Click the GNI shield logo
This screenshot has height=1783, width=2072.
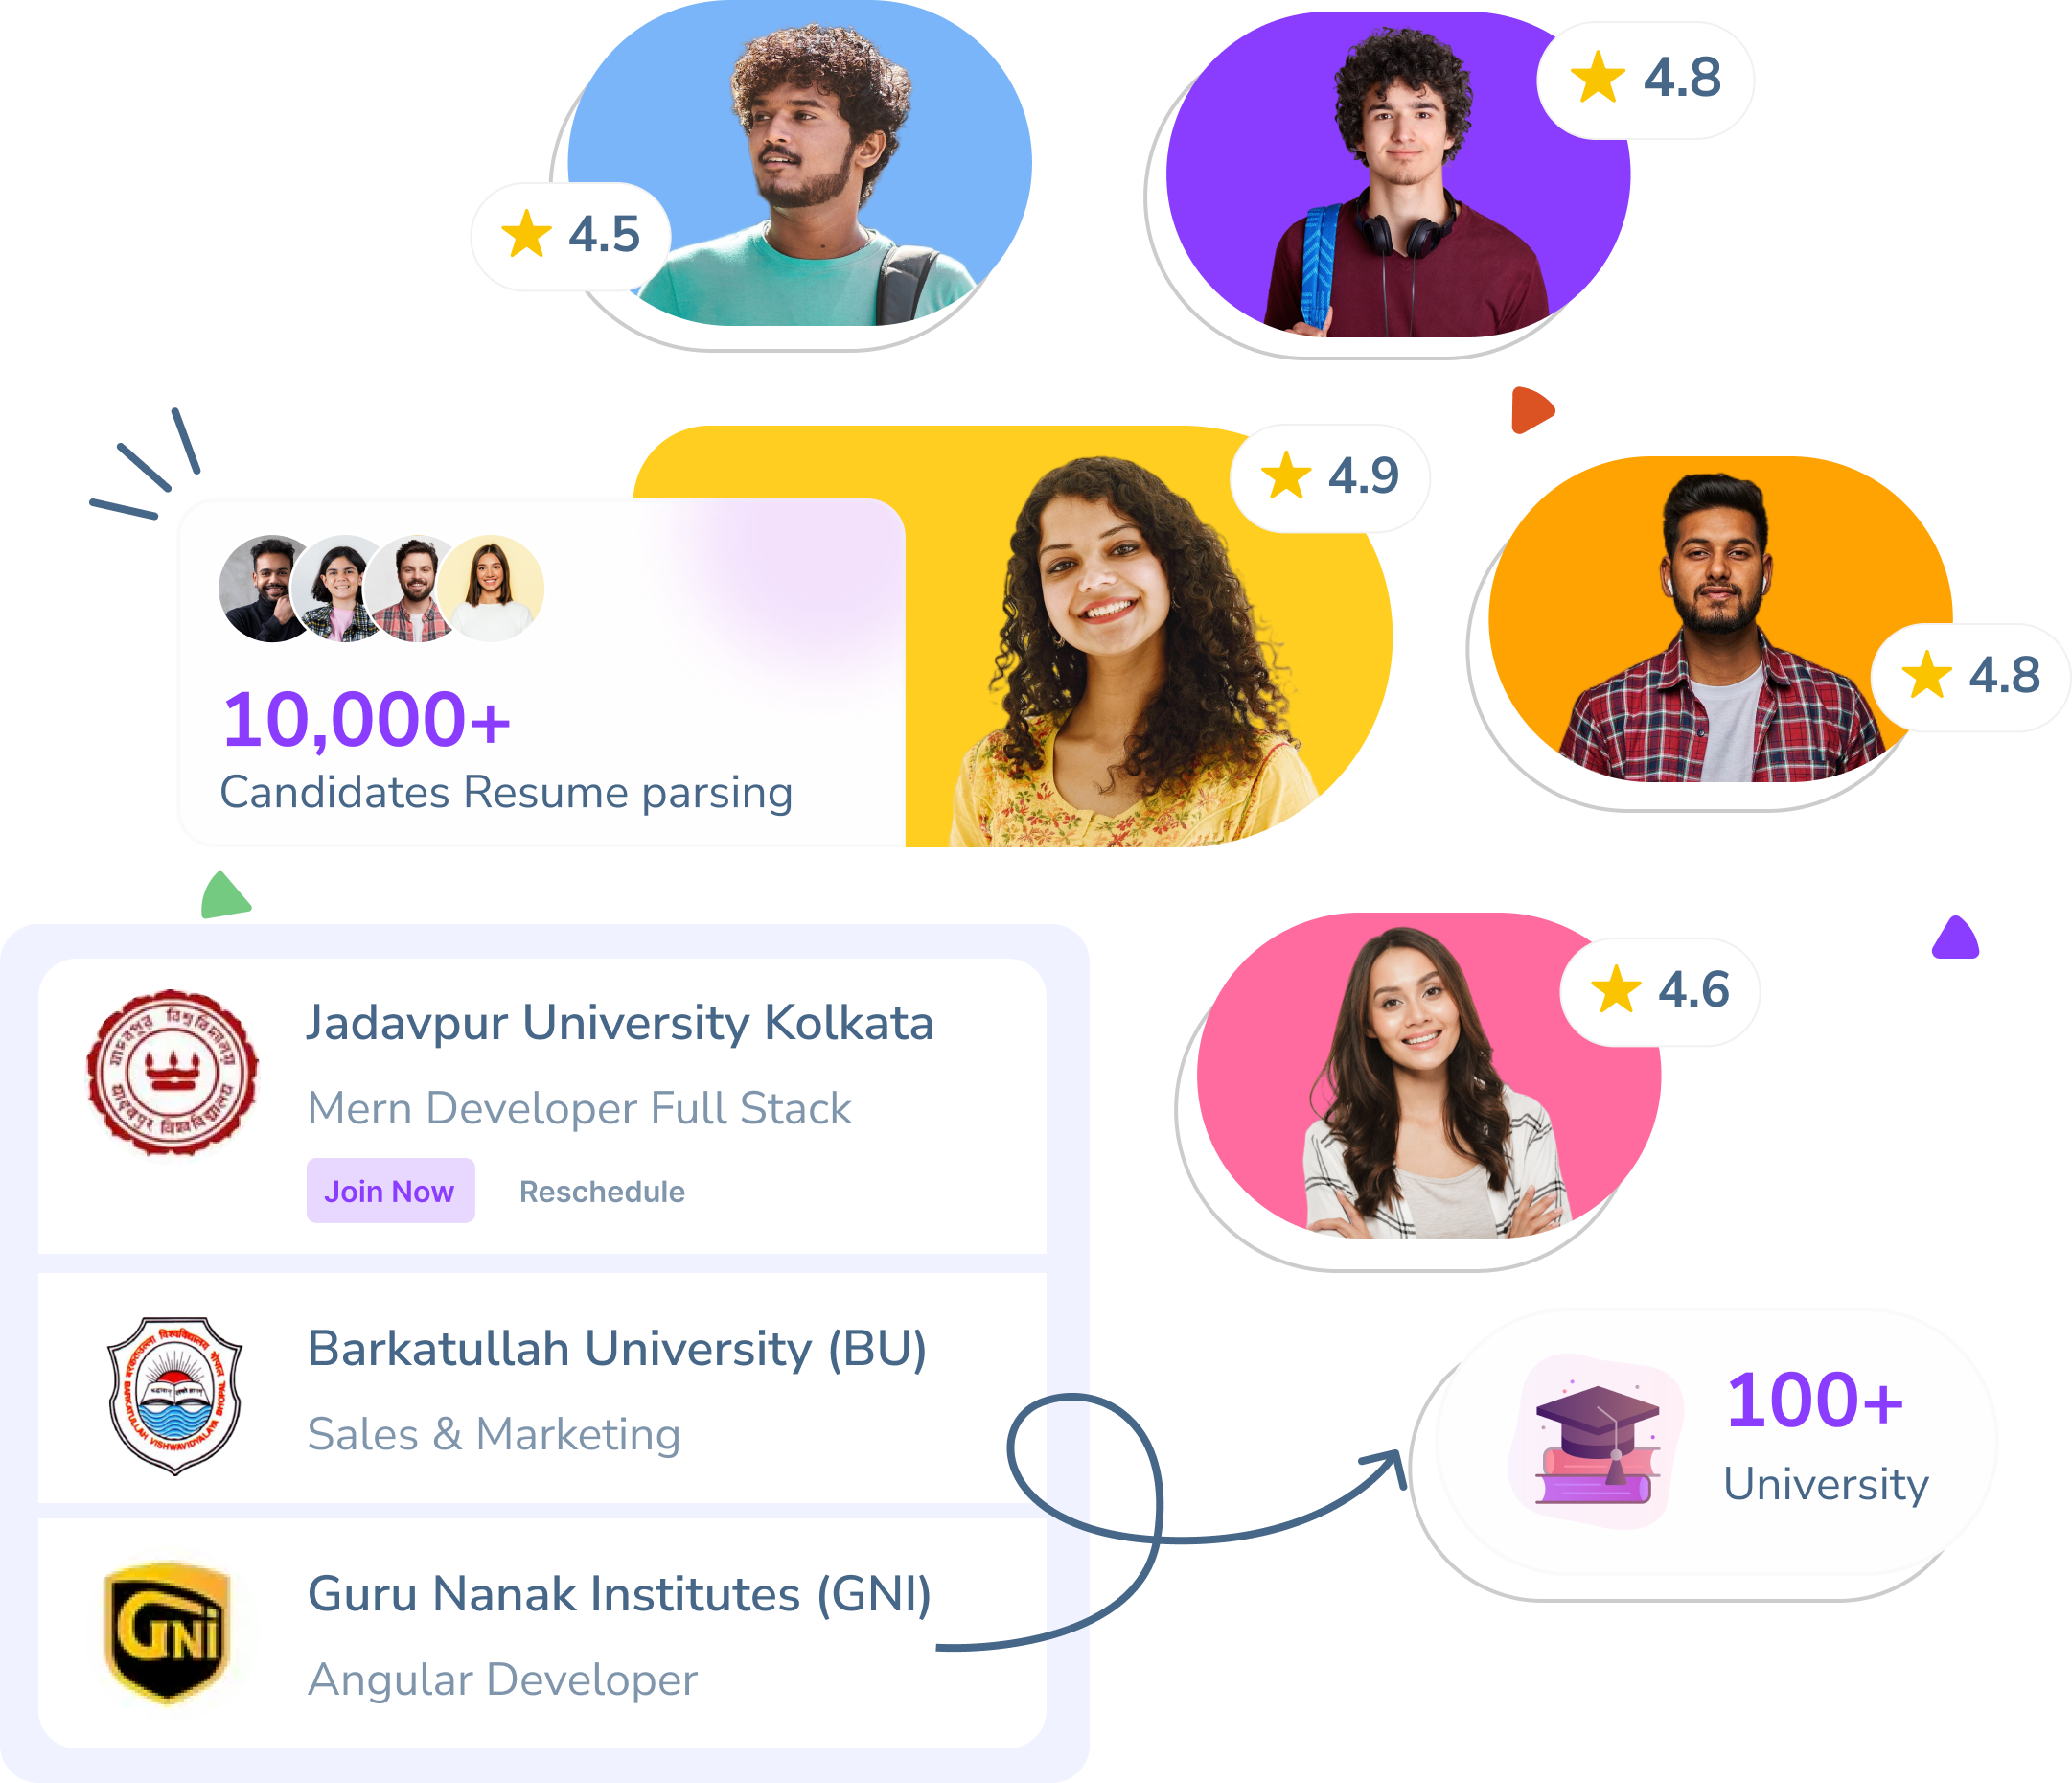point(168,1632)
